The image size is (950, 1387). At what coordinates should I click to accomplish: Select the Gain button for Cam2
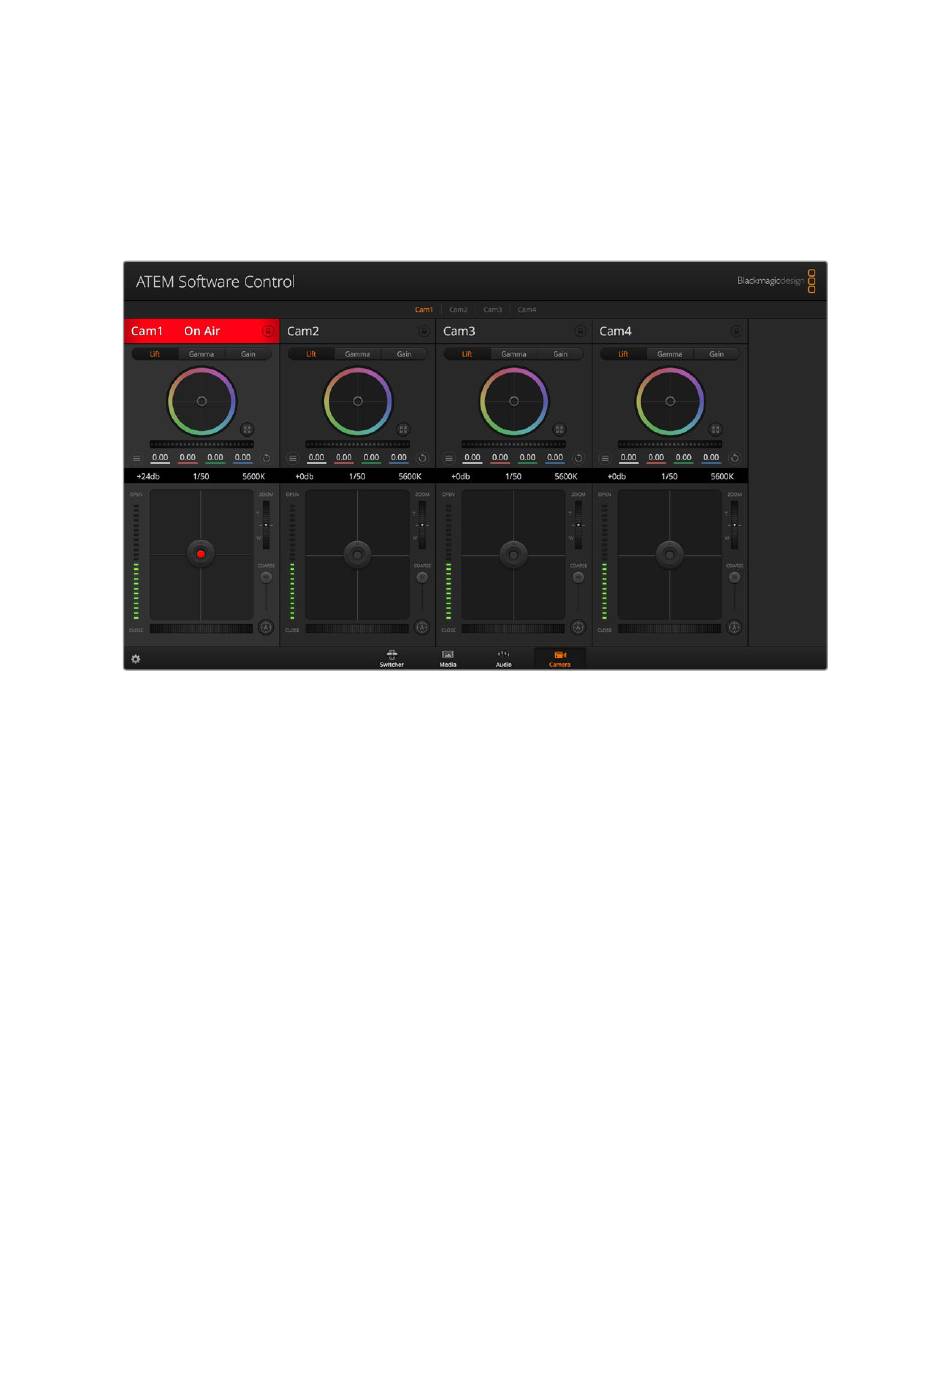404,354
